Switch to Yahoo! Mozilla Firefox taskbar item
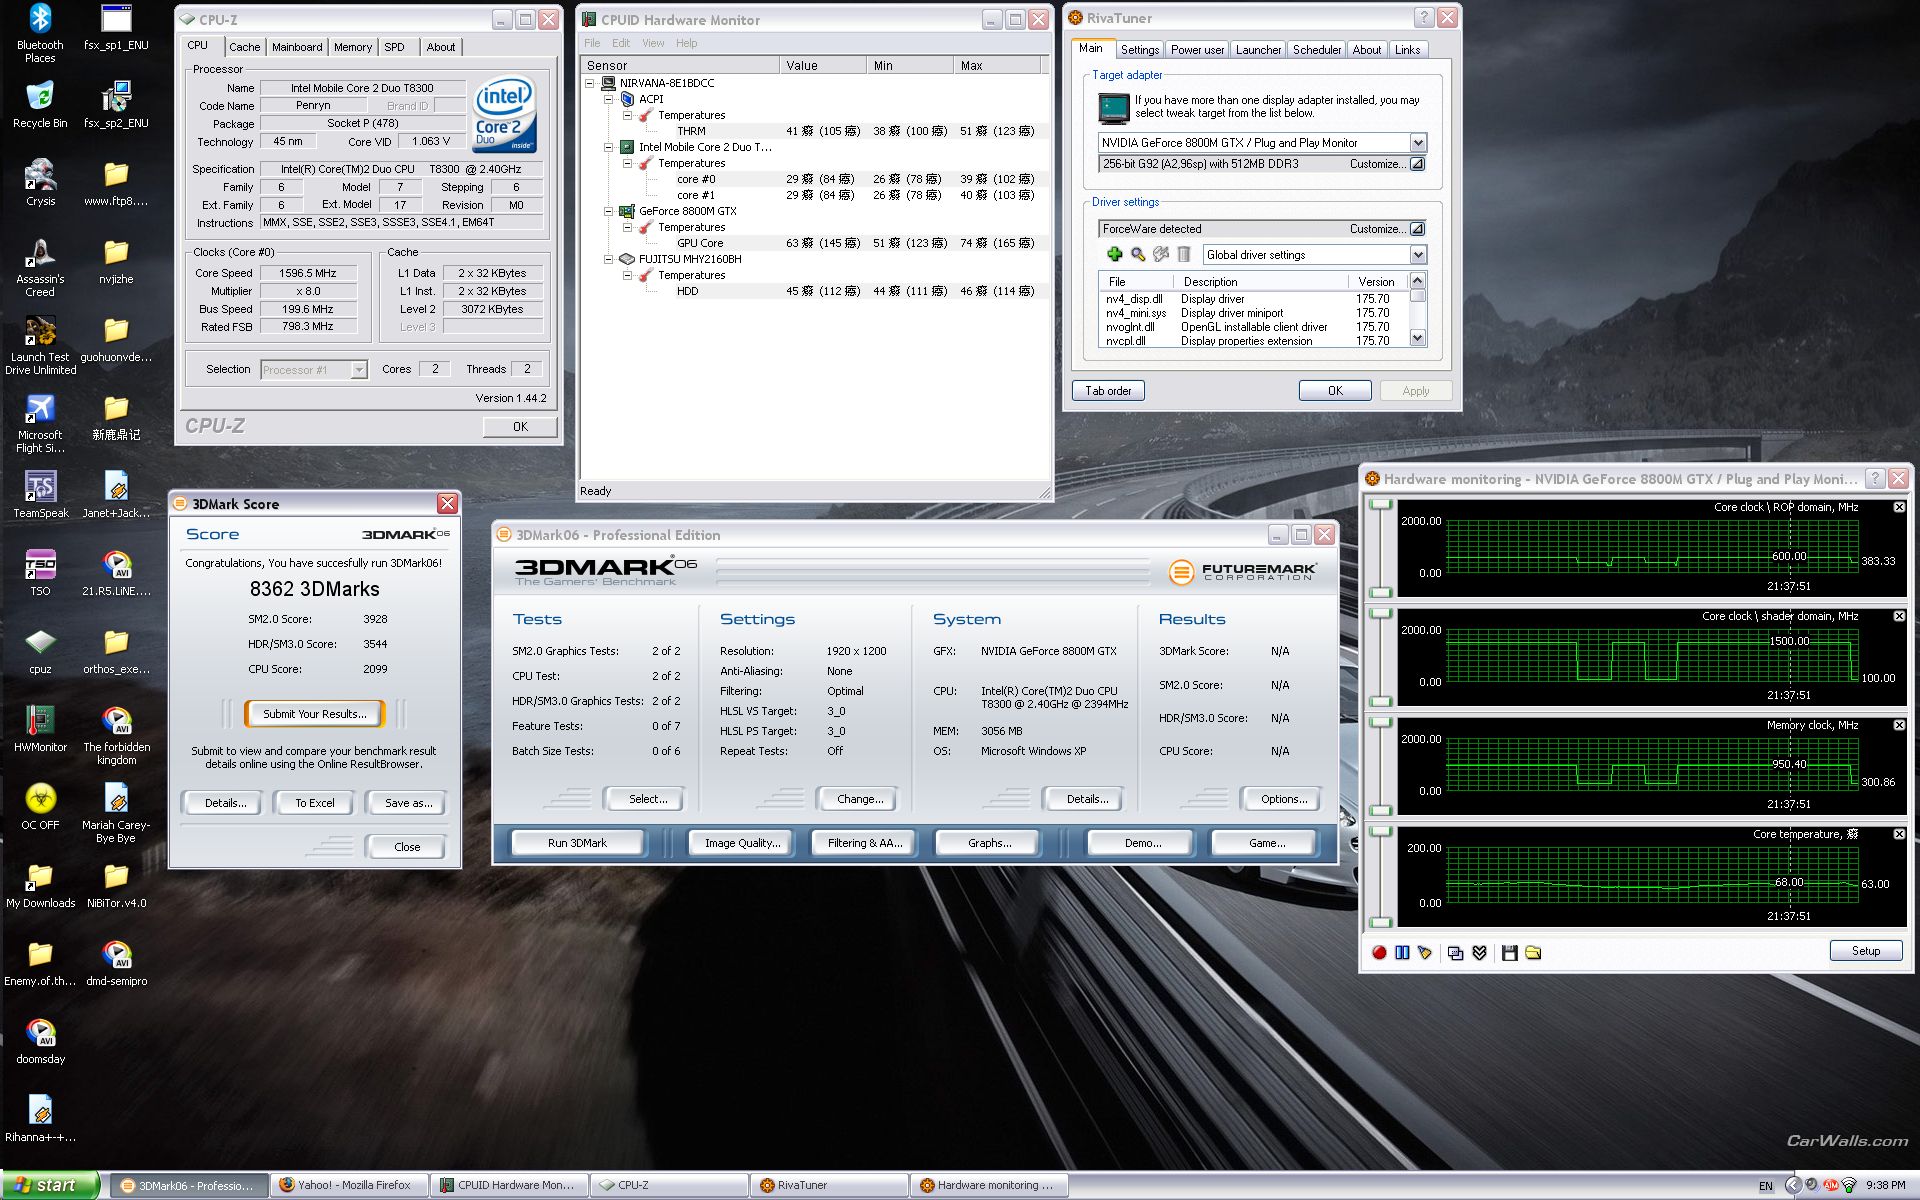The width and height of the screenshot is (1920, 1200). pyautogui.click(x=350, y=1185)
